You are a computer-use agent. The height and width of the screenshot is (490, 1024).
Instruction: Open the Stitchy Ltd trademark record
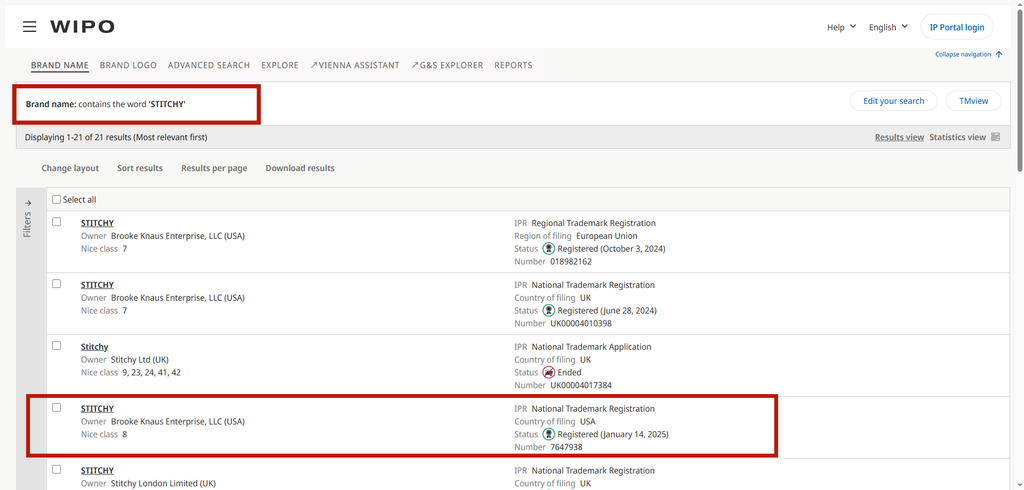point(95,347)
